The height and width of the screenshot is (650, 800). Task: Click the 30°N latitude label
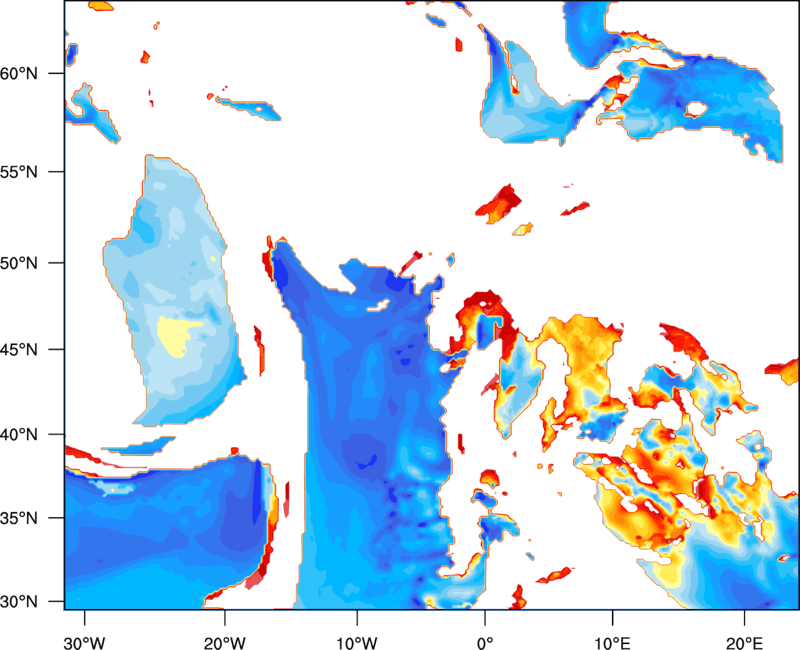(x=19, y=602)
